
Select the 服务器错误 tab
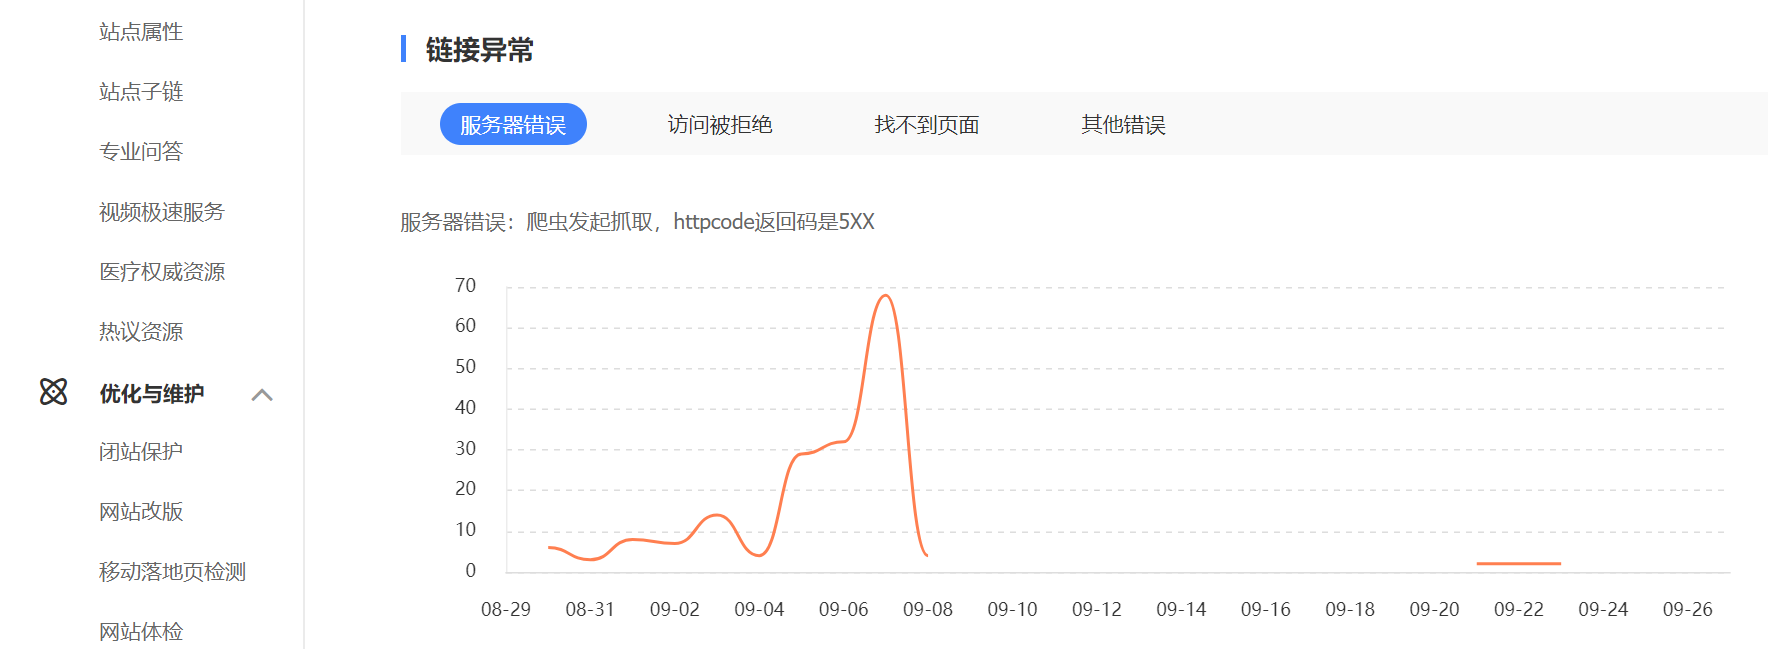click(513, 124)
